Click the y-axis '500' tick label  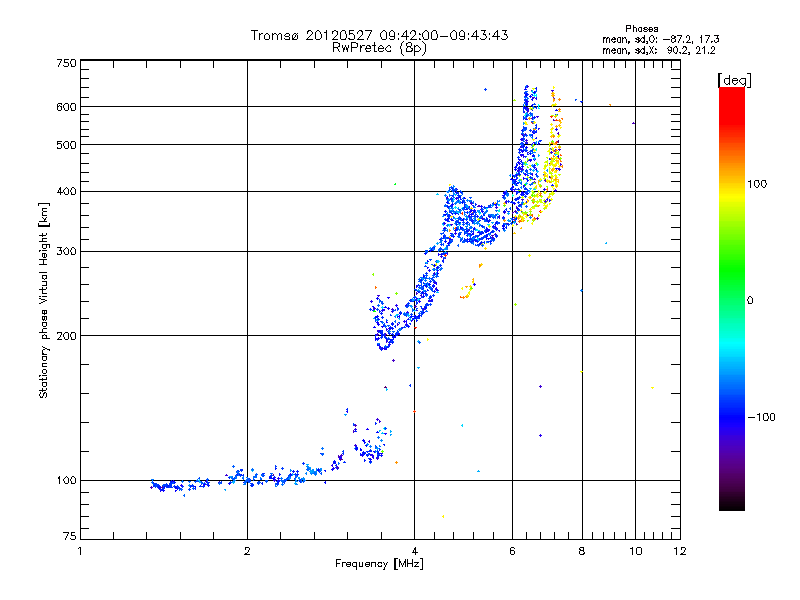coord(67,145)
